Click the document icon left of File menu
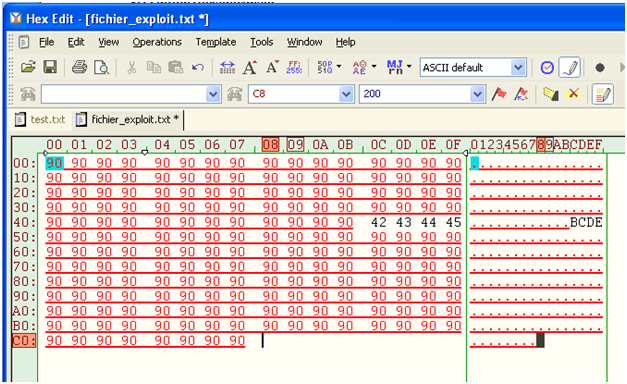627x384 pixels. pos(24,42)
